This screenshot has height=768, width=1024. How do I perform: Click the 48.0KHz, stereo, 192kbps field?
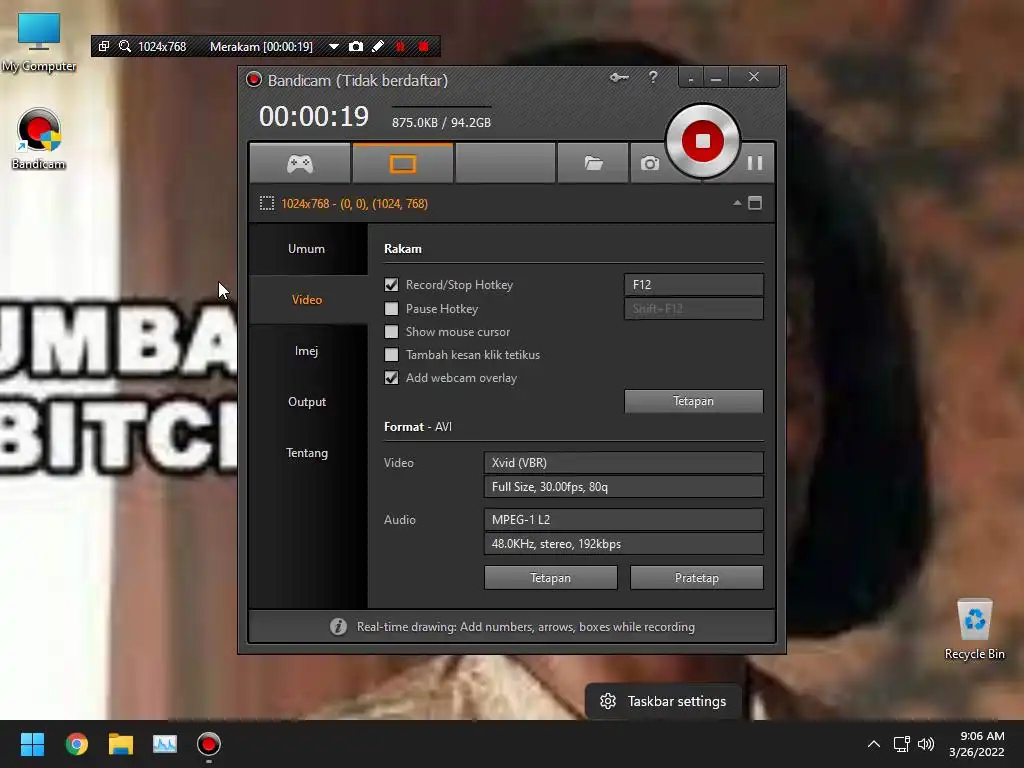pyautogui.click(x=623, y=544)
